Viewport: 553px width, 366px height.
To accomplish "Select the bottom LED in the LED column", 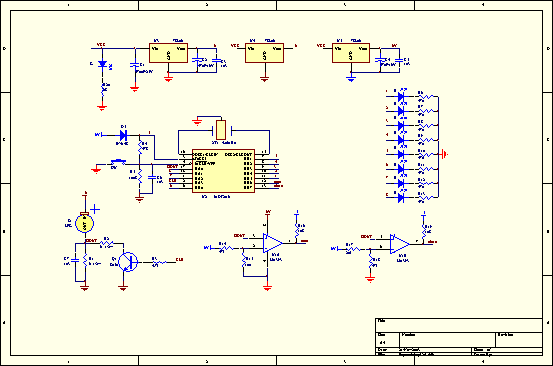I will coord(401,198).
